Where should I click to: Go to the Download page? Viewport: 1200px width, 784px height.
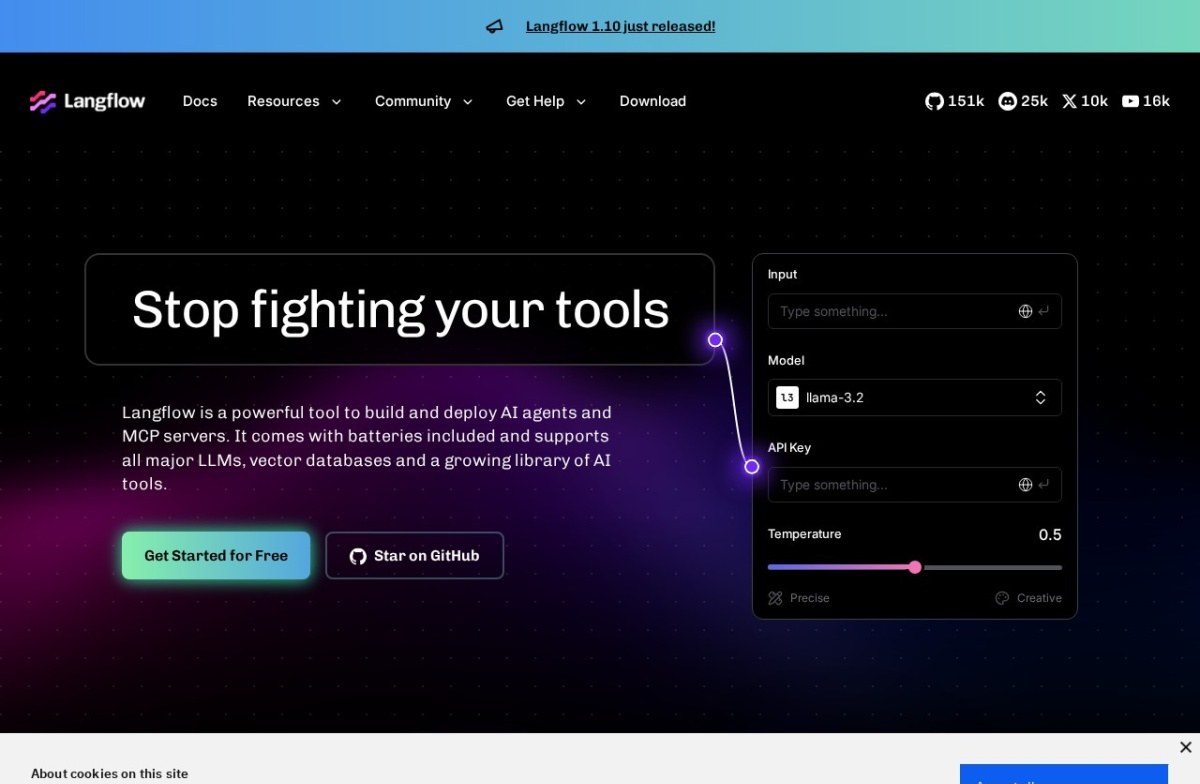(x=653, y=101)
